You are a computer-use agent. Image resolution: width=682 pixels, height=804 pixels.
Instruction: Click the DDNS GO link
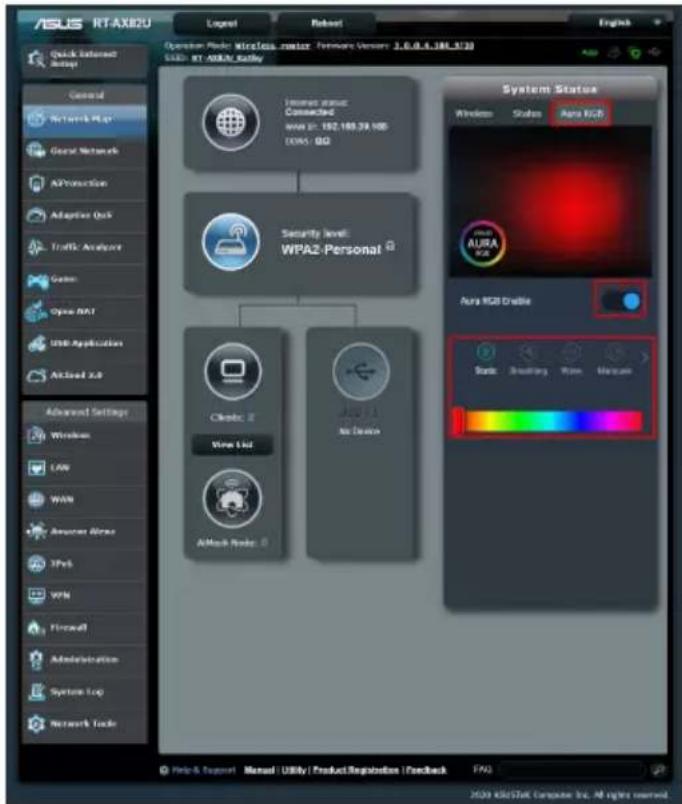(322, 140)
